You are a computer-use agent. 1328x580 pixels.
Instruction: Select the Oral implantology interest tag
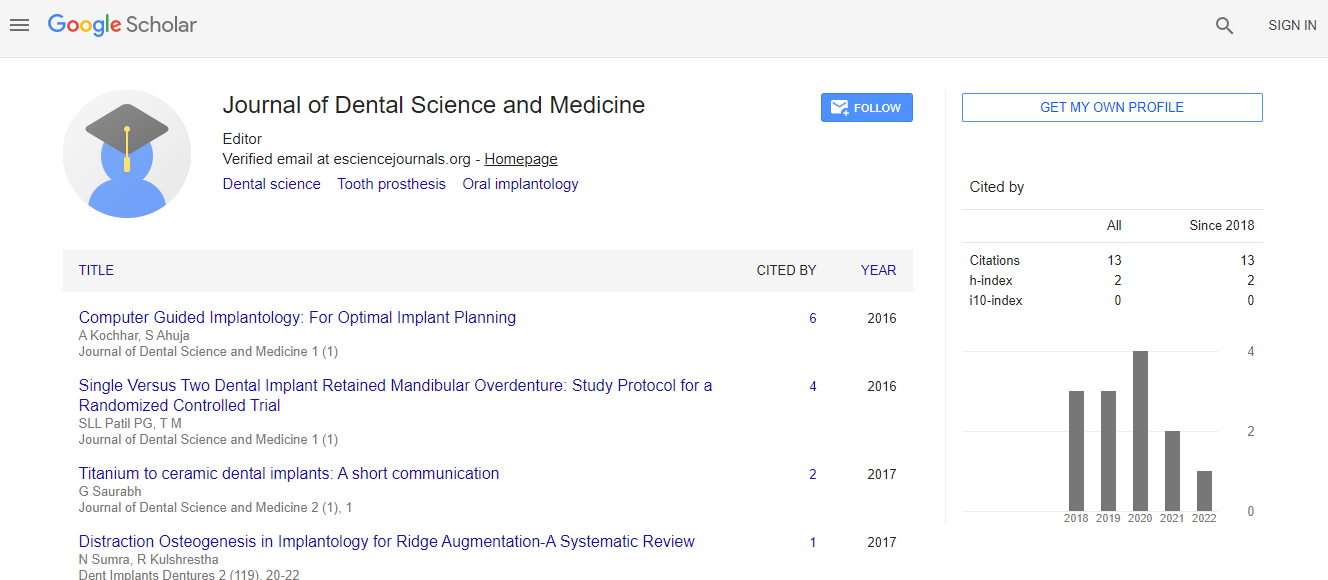point(520,184)
